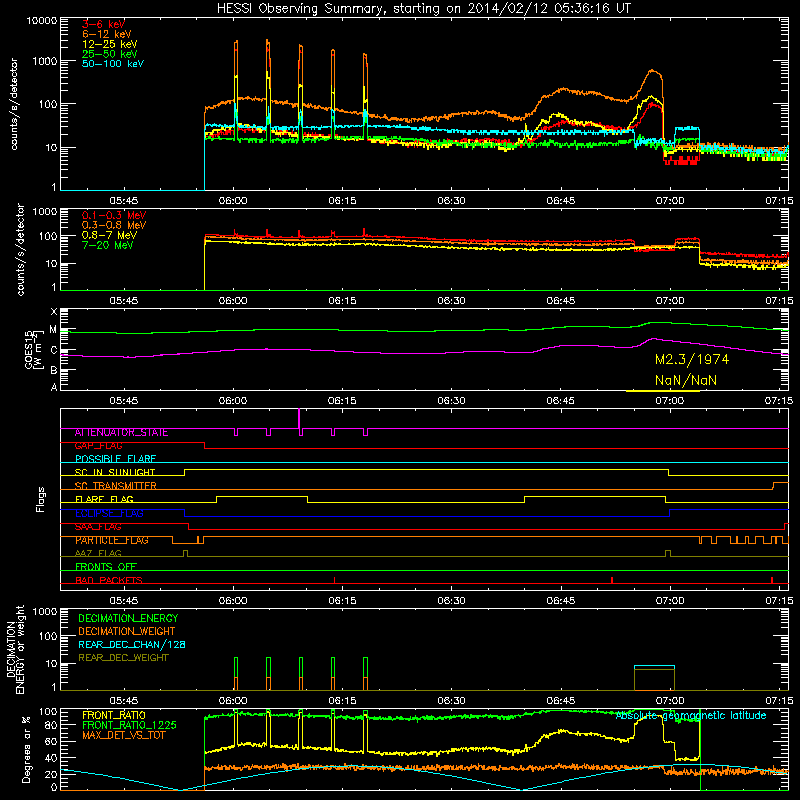Screen dimensions: 800x800
Task: Click the '05:45' tick under the decimation plot
Action: coord(124,701)
